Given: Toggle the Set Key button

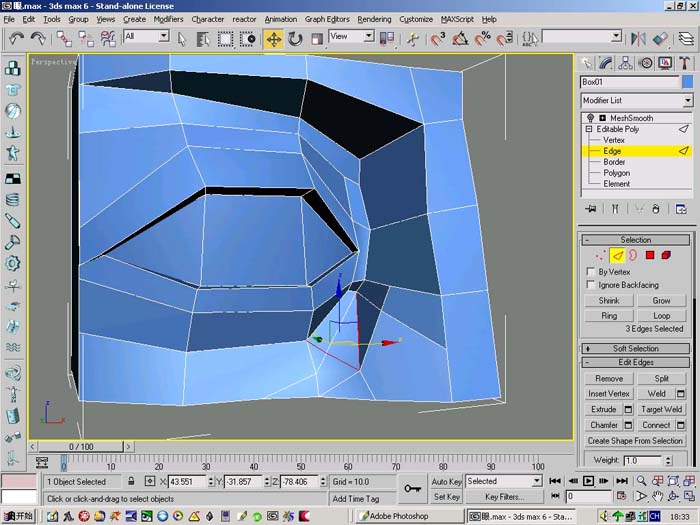Looking at the screenshot, I should [446, 496].
